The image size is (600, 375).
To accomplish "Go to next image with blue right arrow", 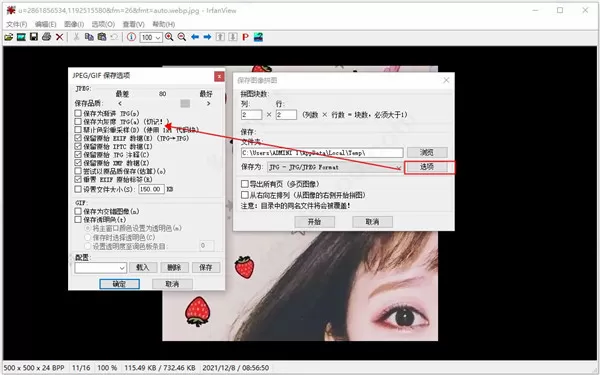I will [x=207, y=37].
